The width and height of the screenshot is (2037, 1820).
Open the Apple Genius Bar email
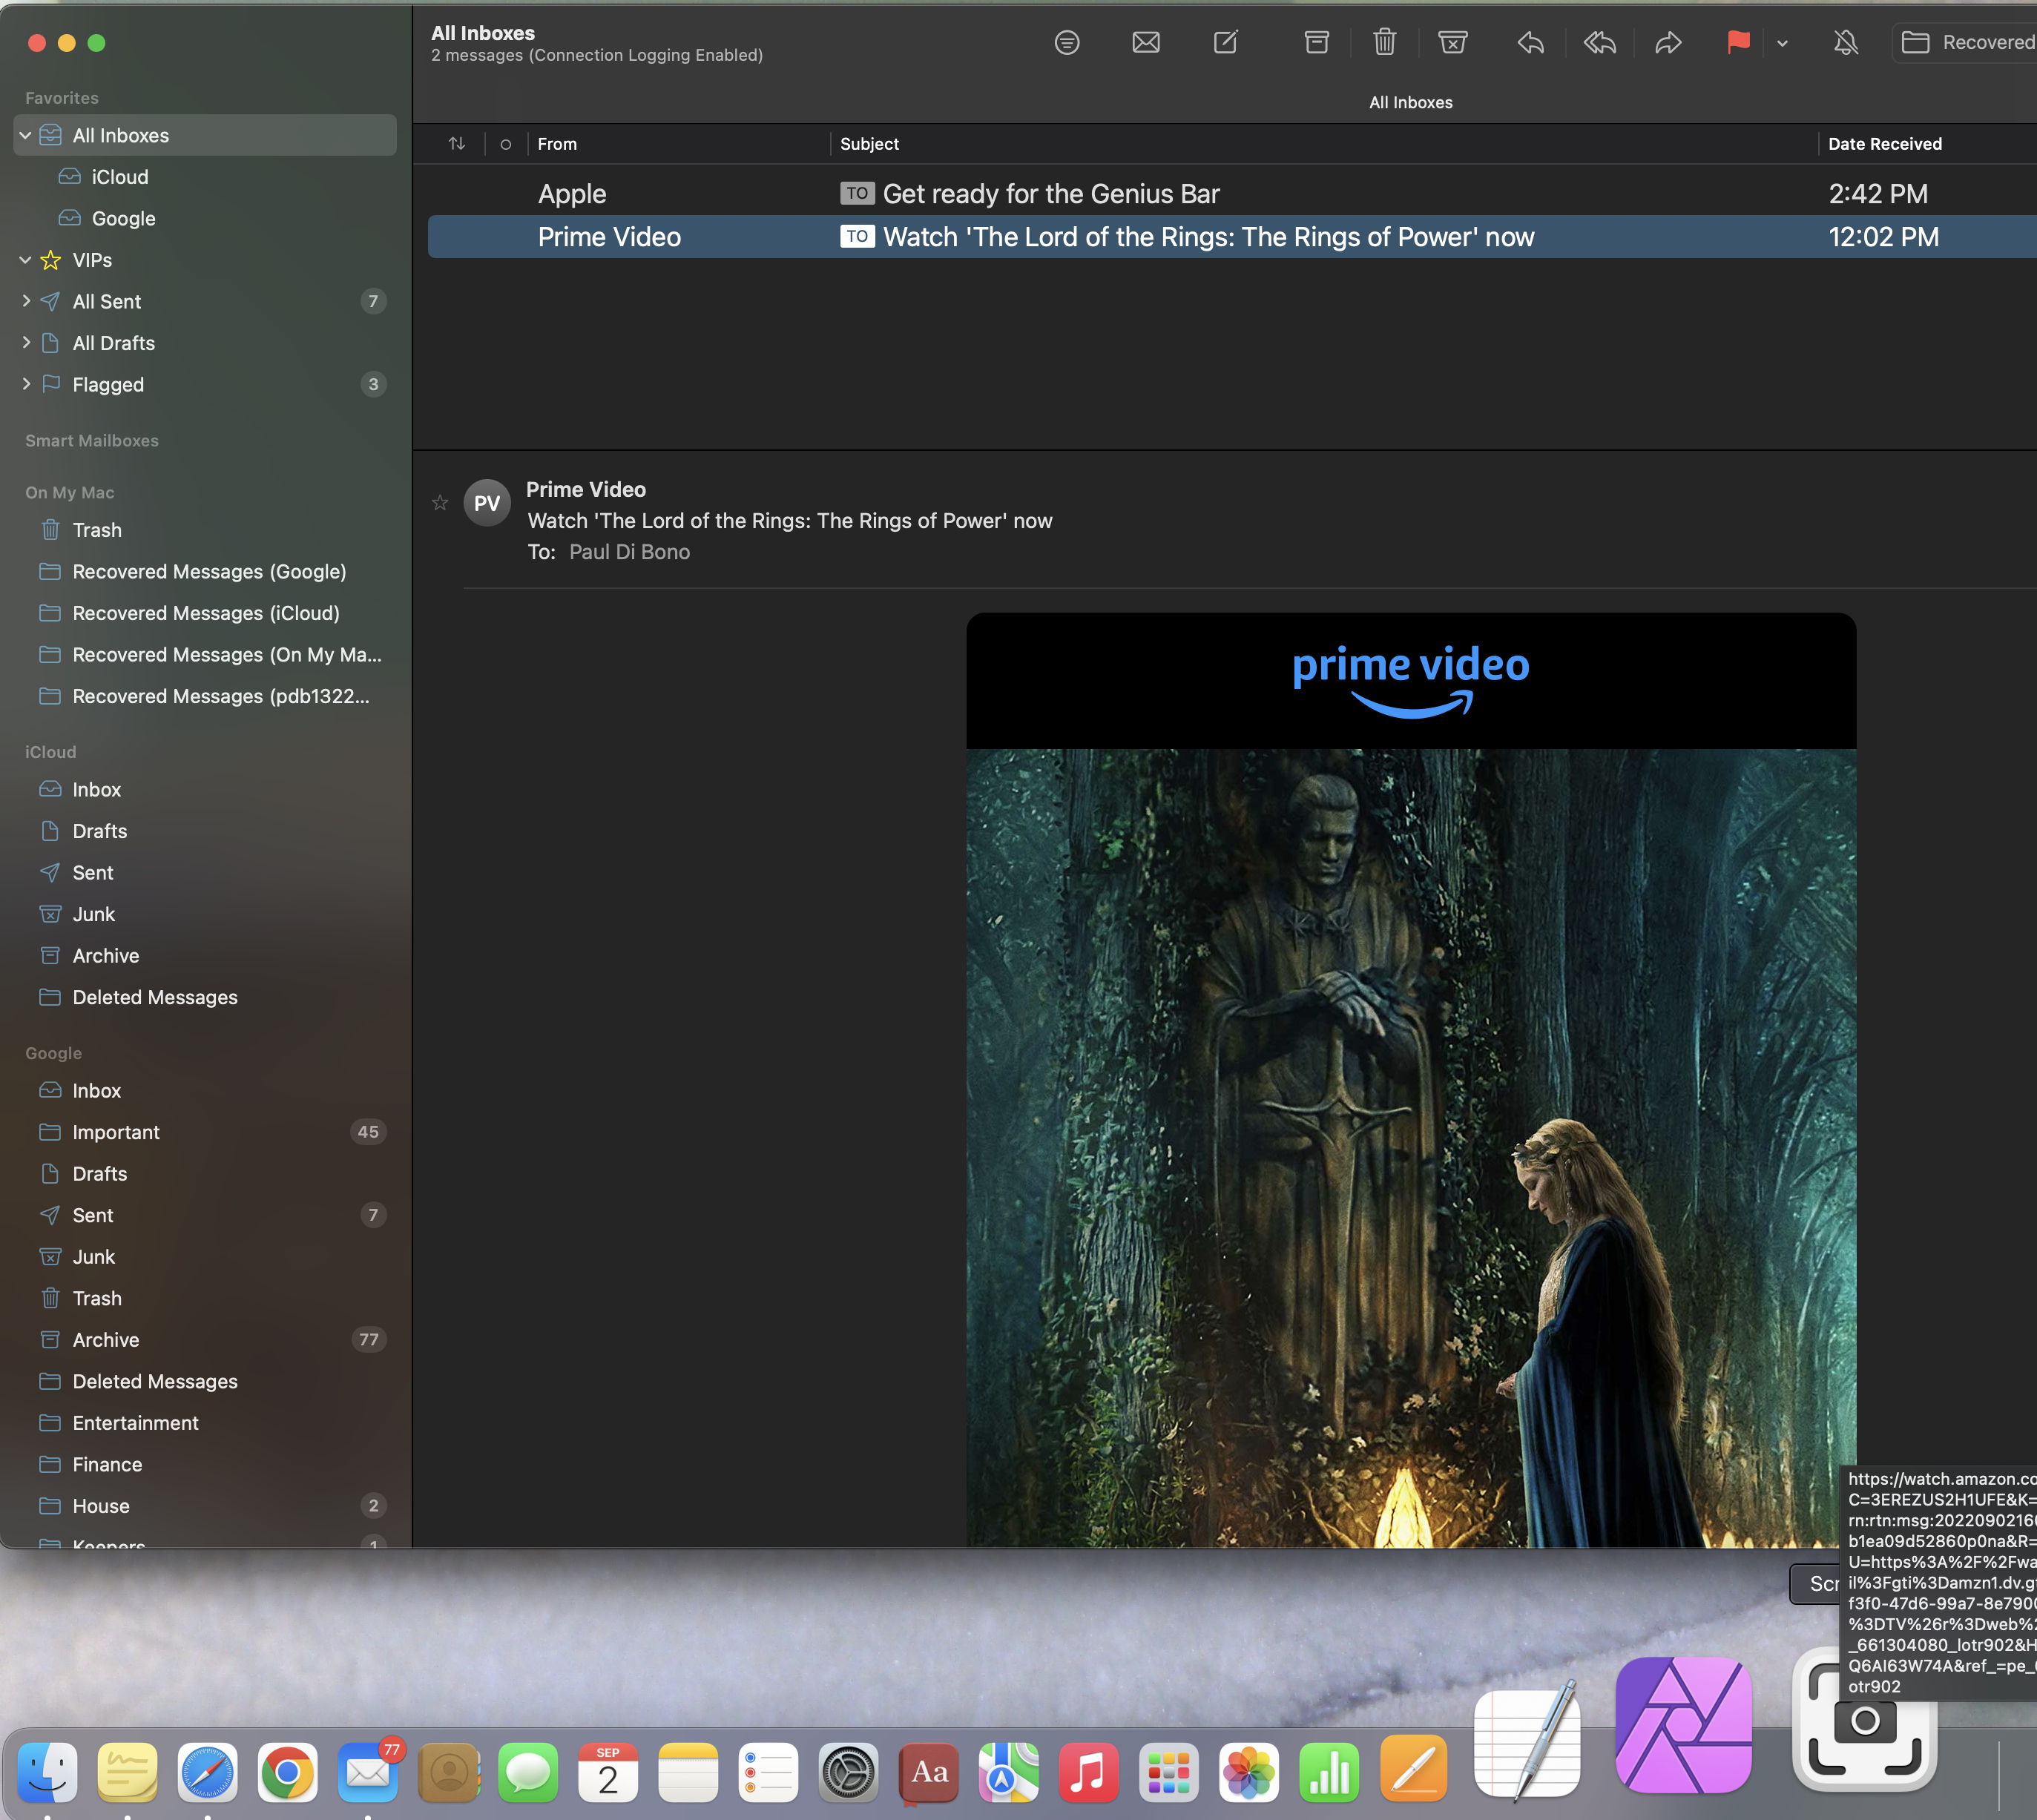click(x=1050, y=194)
